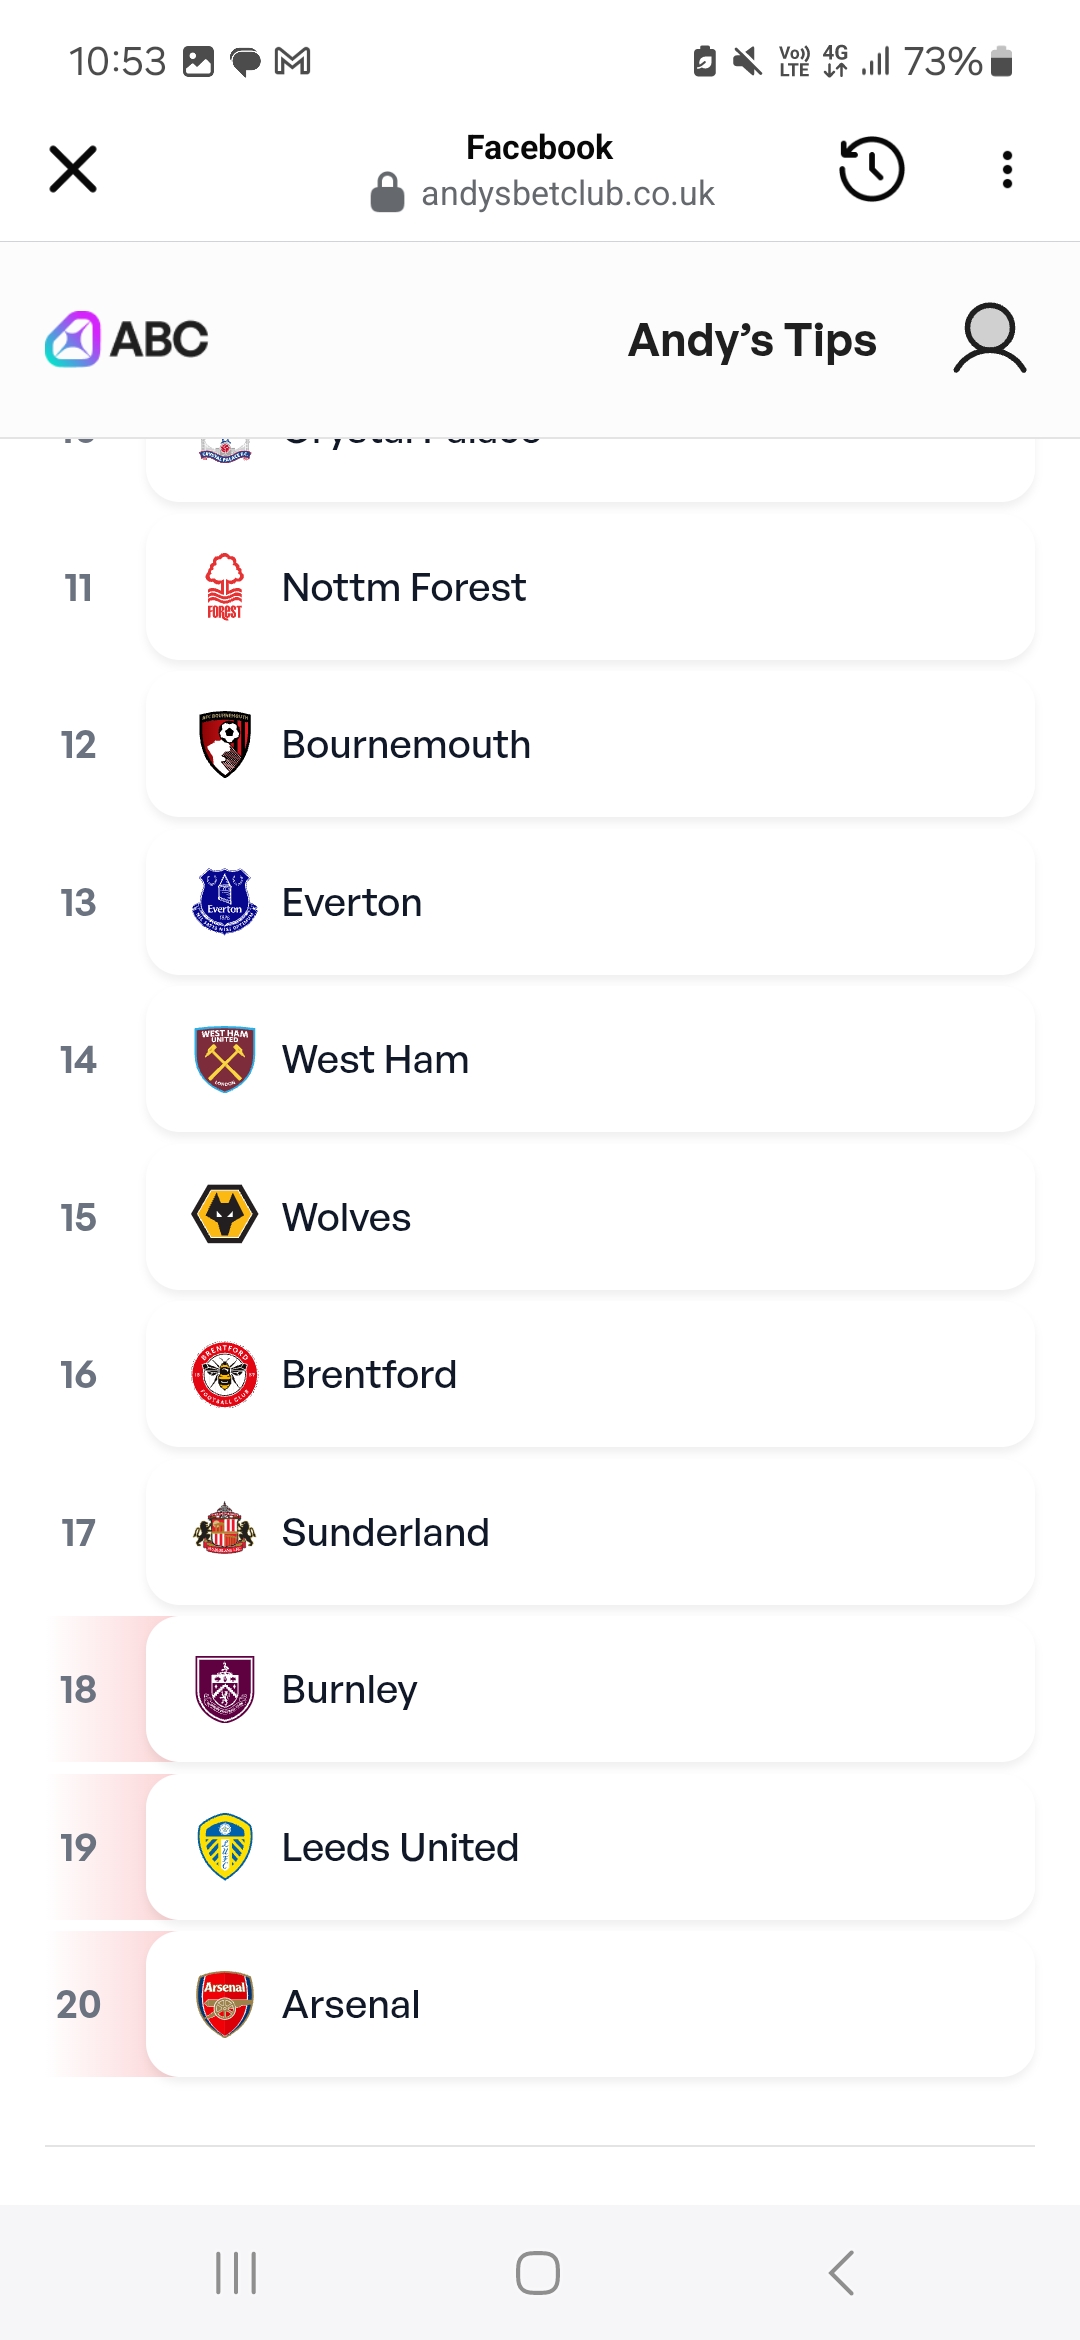Image resolution: width=1080 pixels, height=2340 pixels.
Task: Tap the ABC logo icon
Action: tap(73, 339)
